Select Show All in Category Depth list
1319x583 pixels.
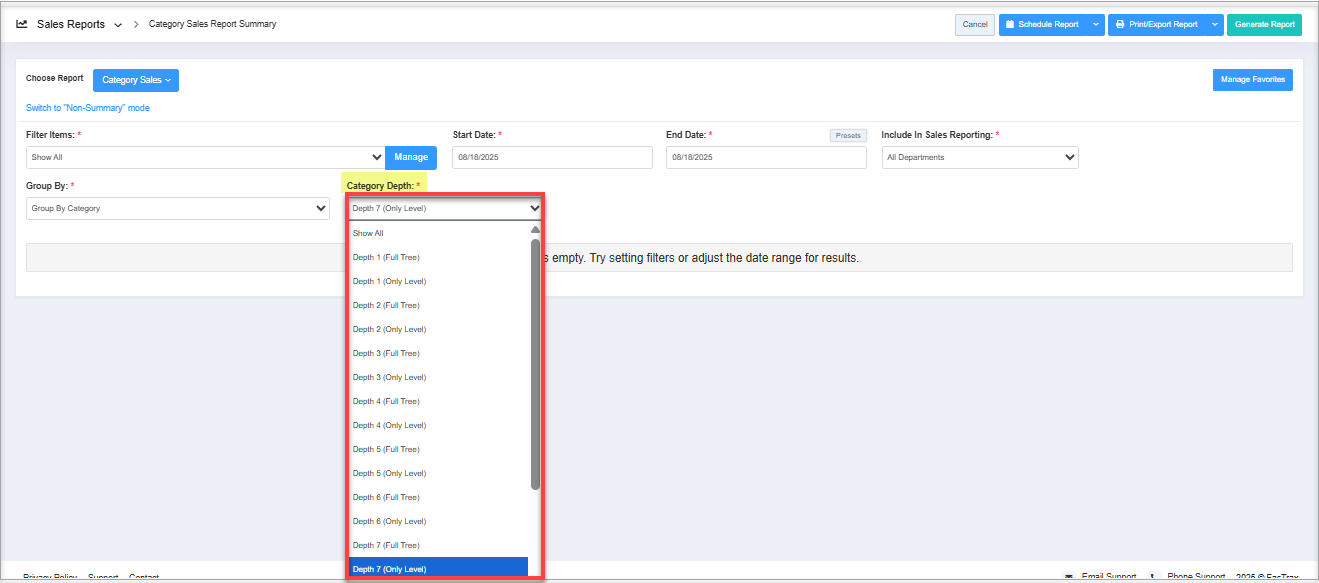(368, 233)
